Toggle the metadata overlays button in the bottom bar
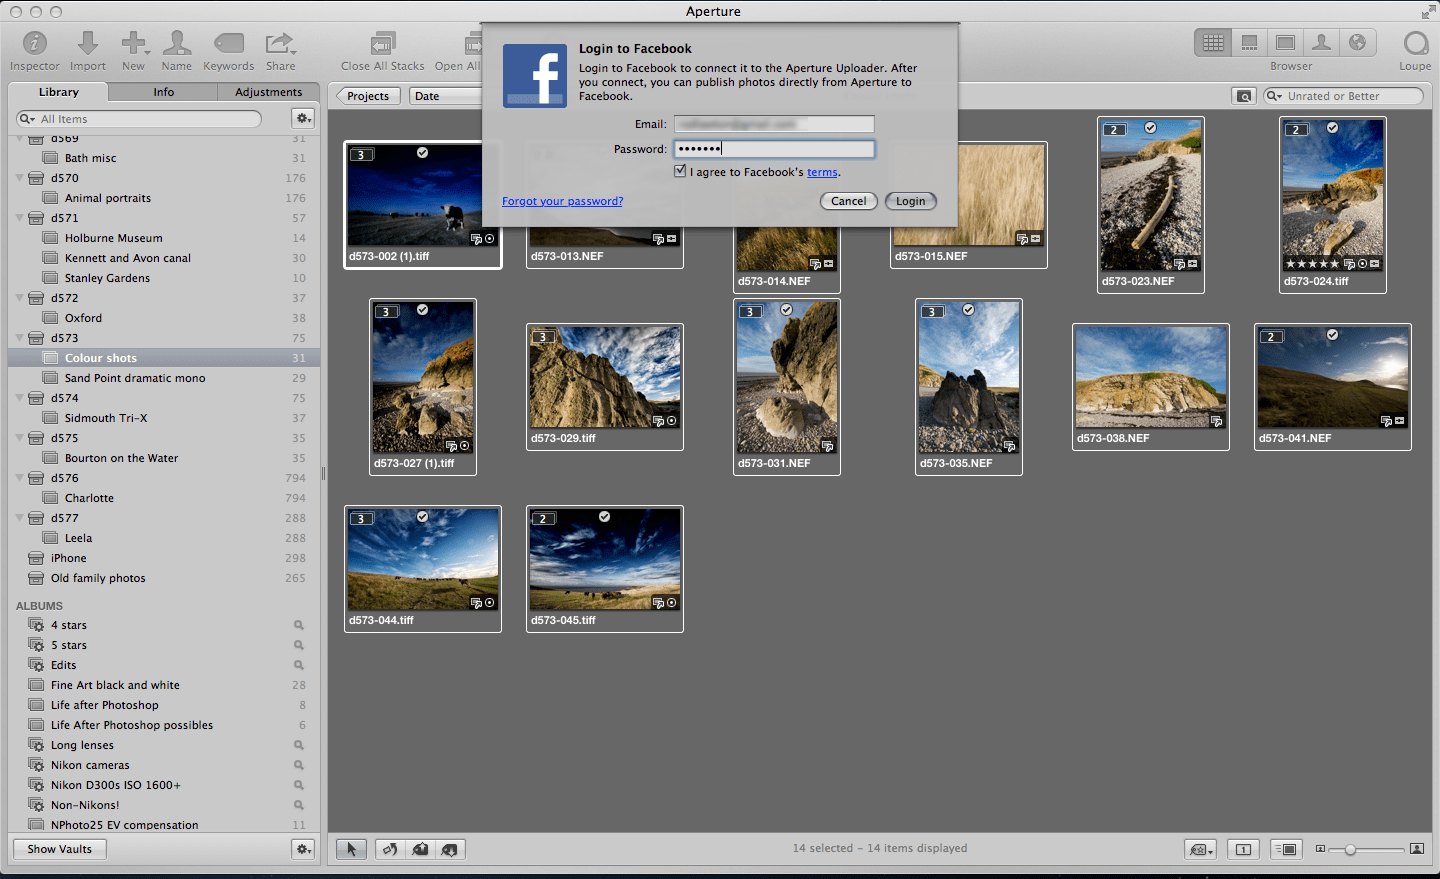This screenshot has width=1440, height=879. [1285, 849]
